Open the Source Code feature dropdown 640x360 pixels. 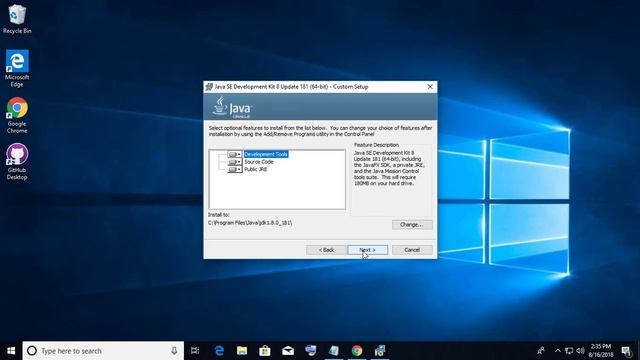pos(235,162)
